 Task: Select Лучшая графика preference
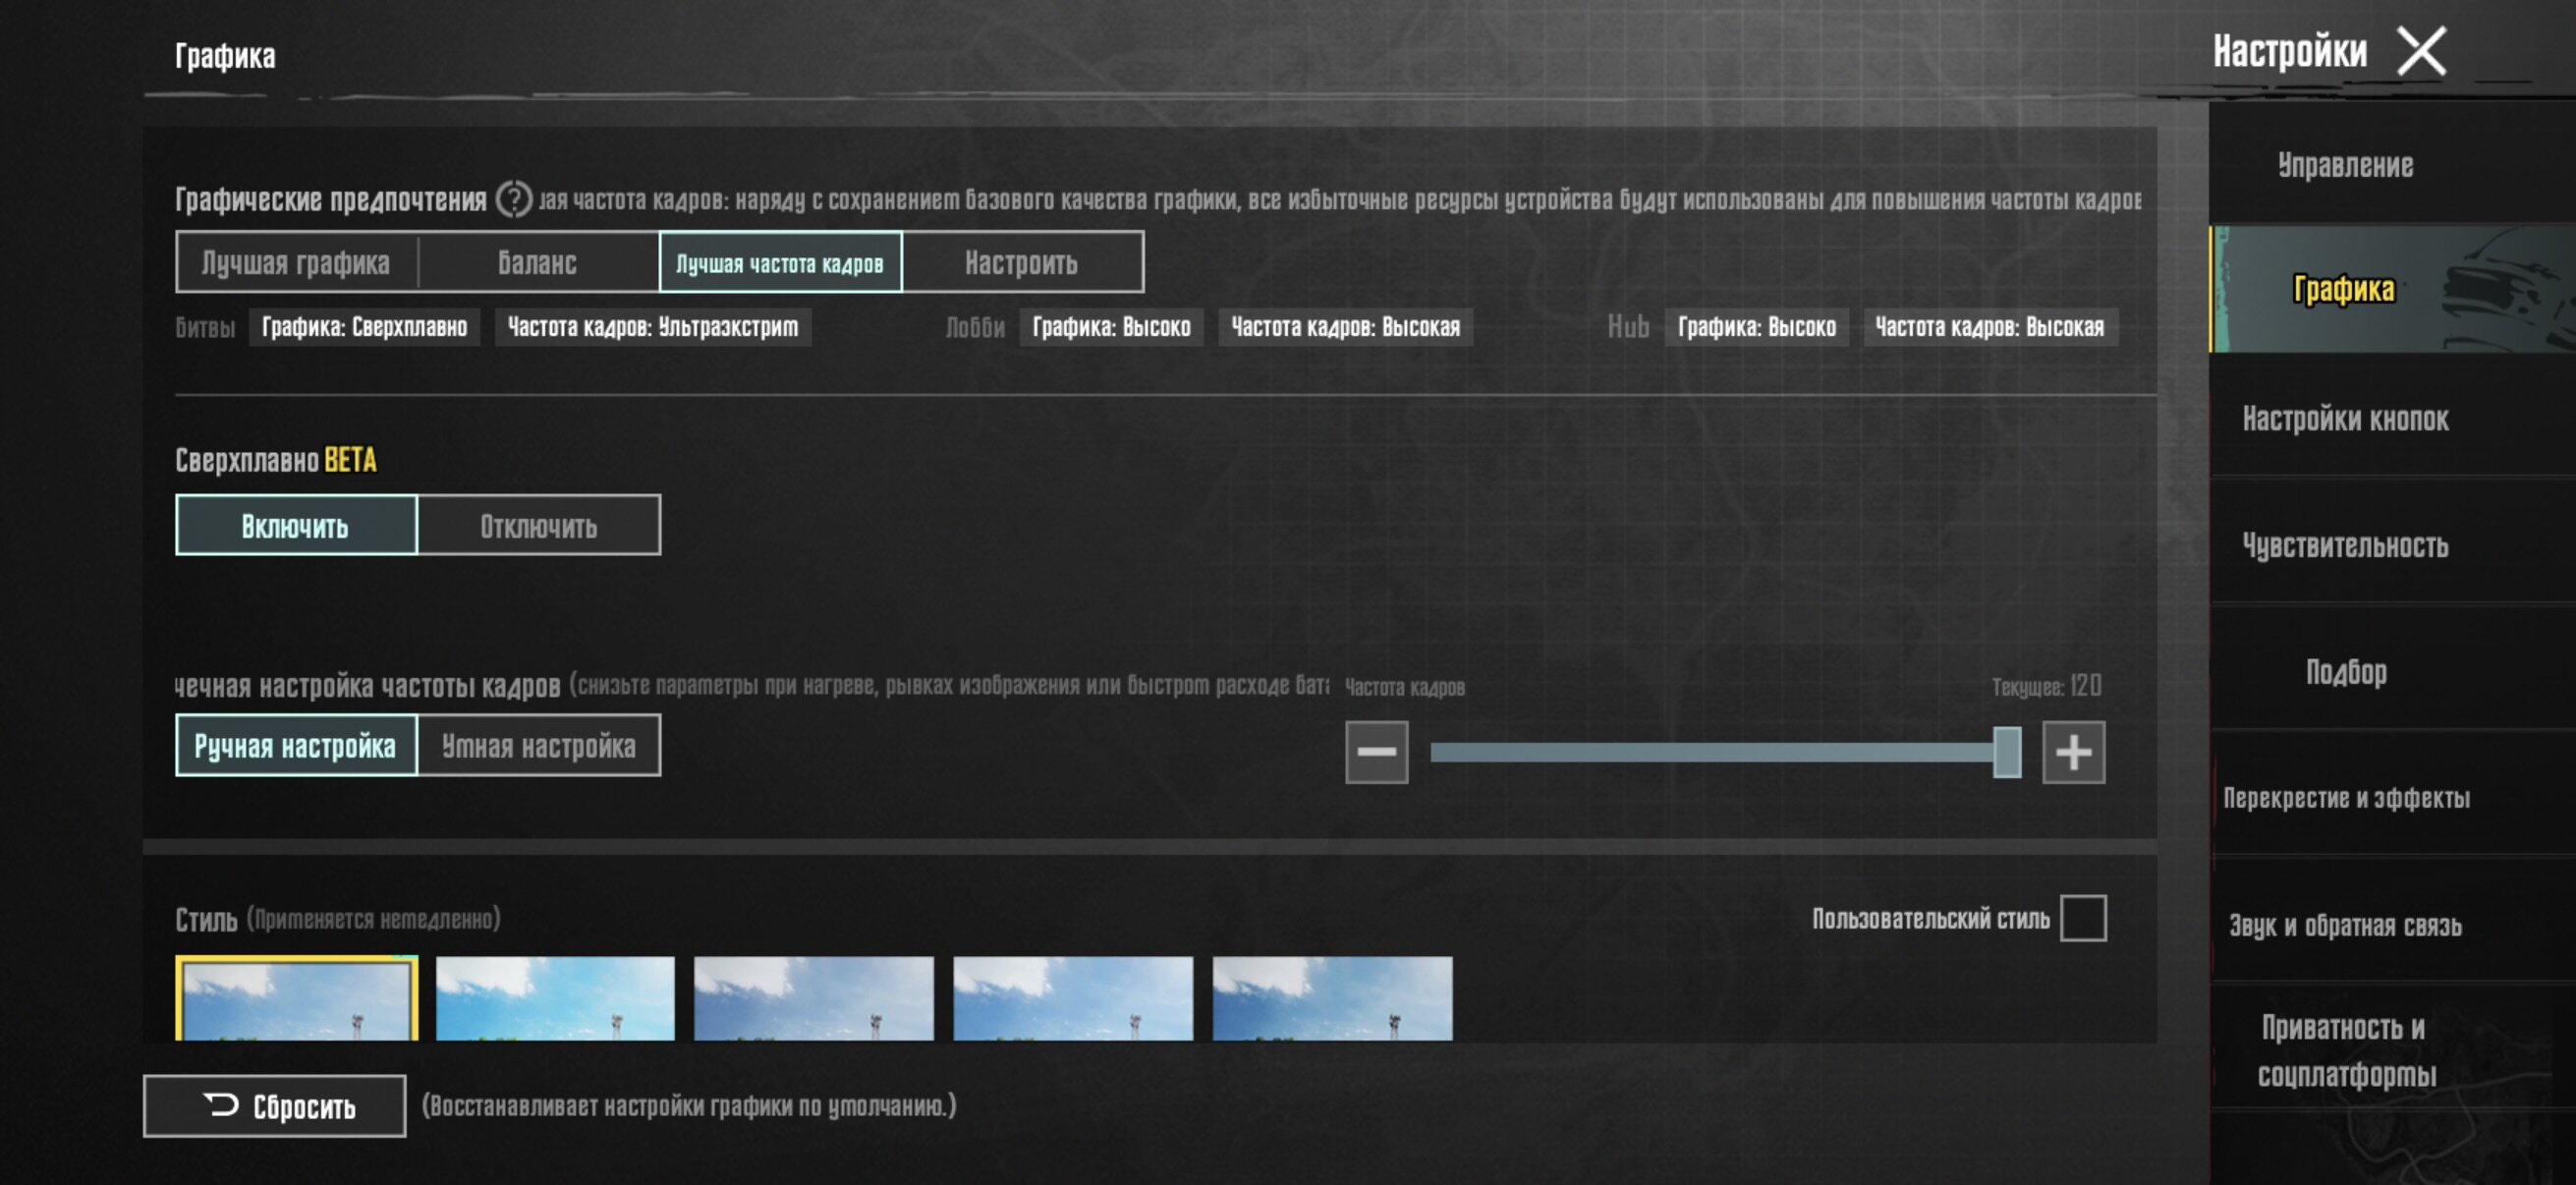(x=296, y=263)
